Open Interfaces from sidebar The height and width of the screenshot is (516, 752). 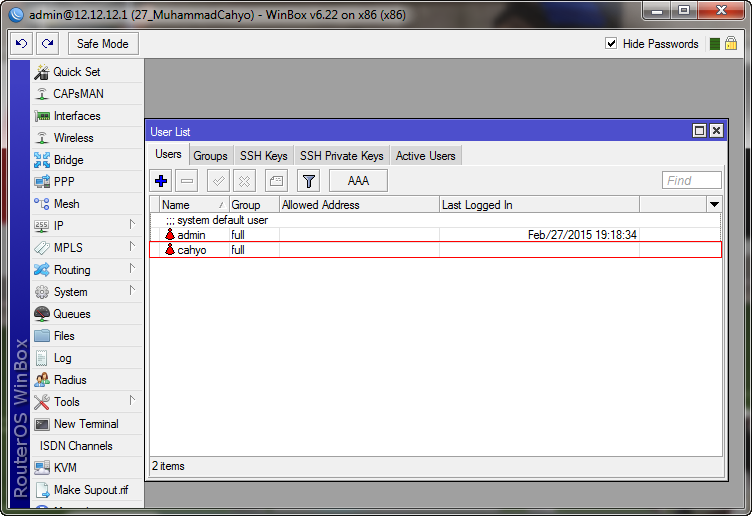[x=87, y=116]
